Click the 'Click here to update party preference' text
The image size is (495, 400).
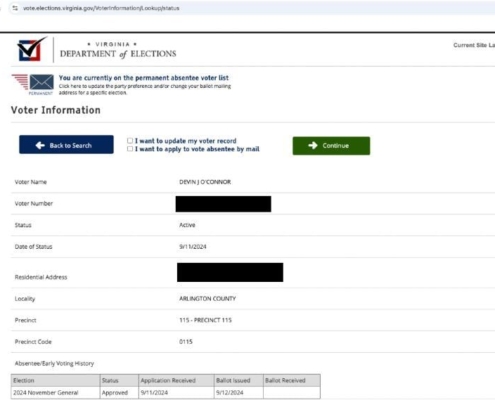(145, 89)
